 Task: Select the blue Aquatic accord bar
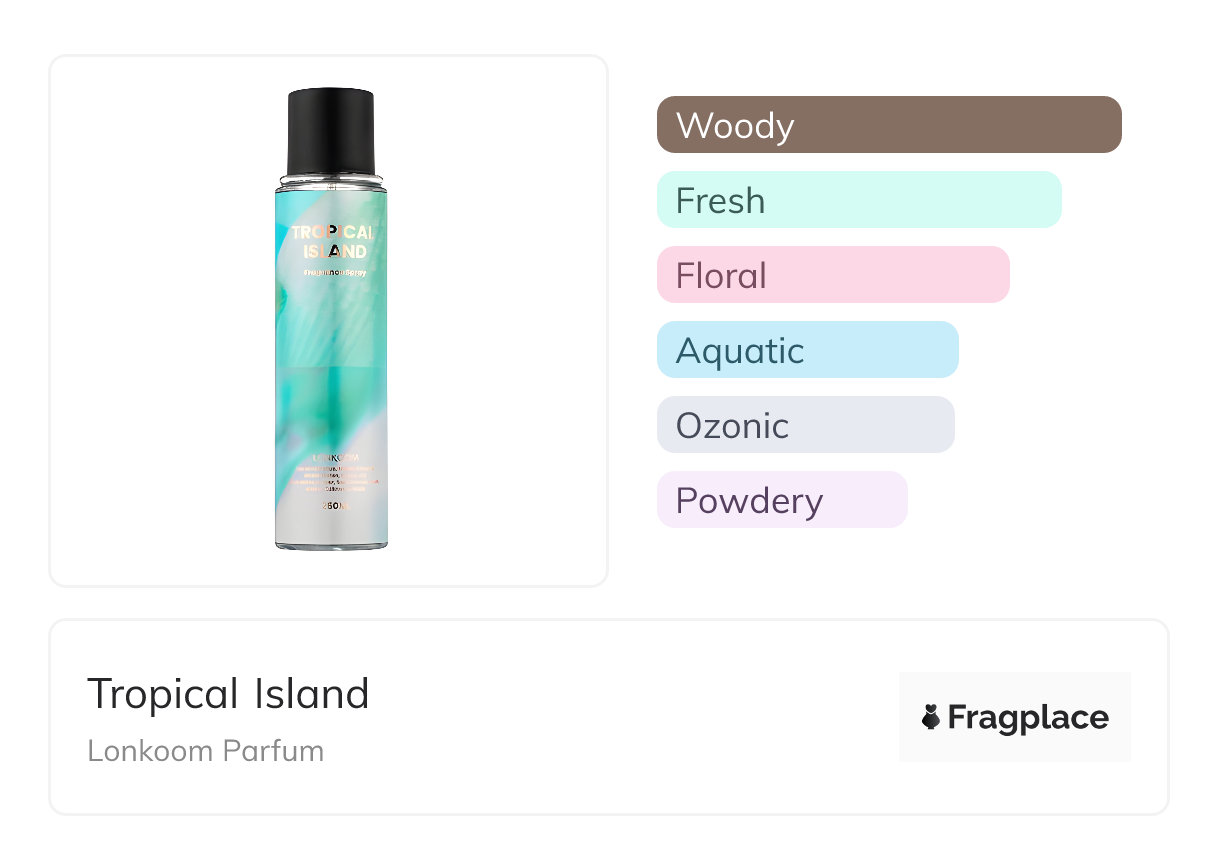coord(807,350)
